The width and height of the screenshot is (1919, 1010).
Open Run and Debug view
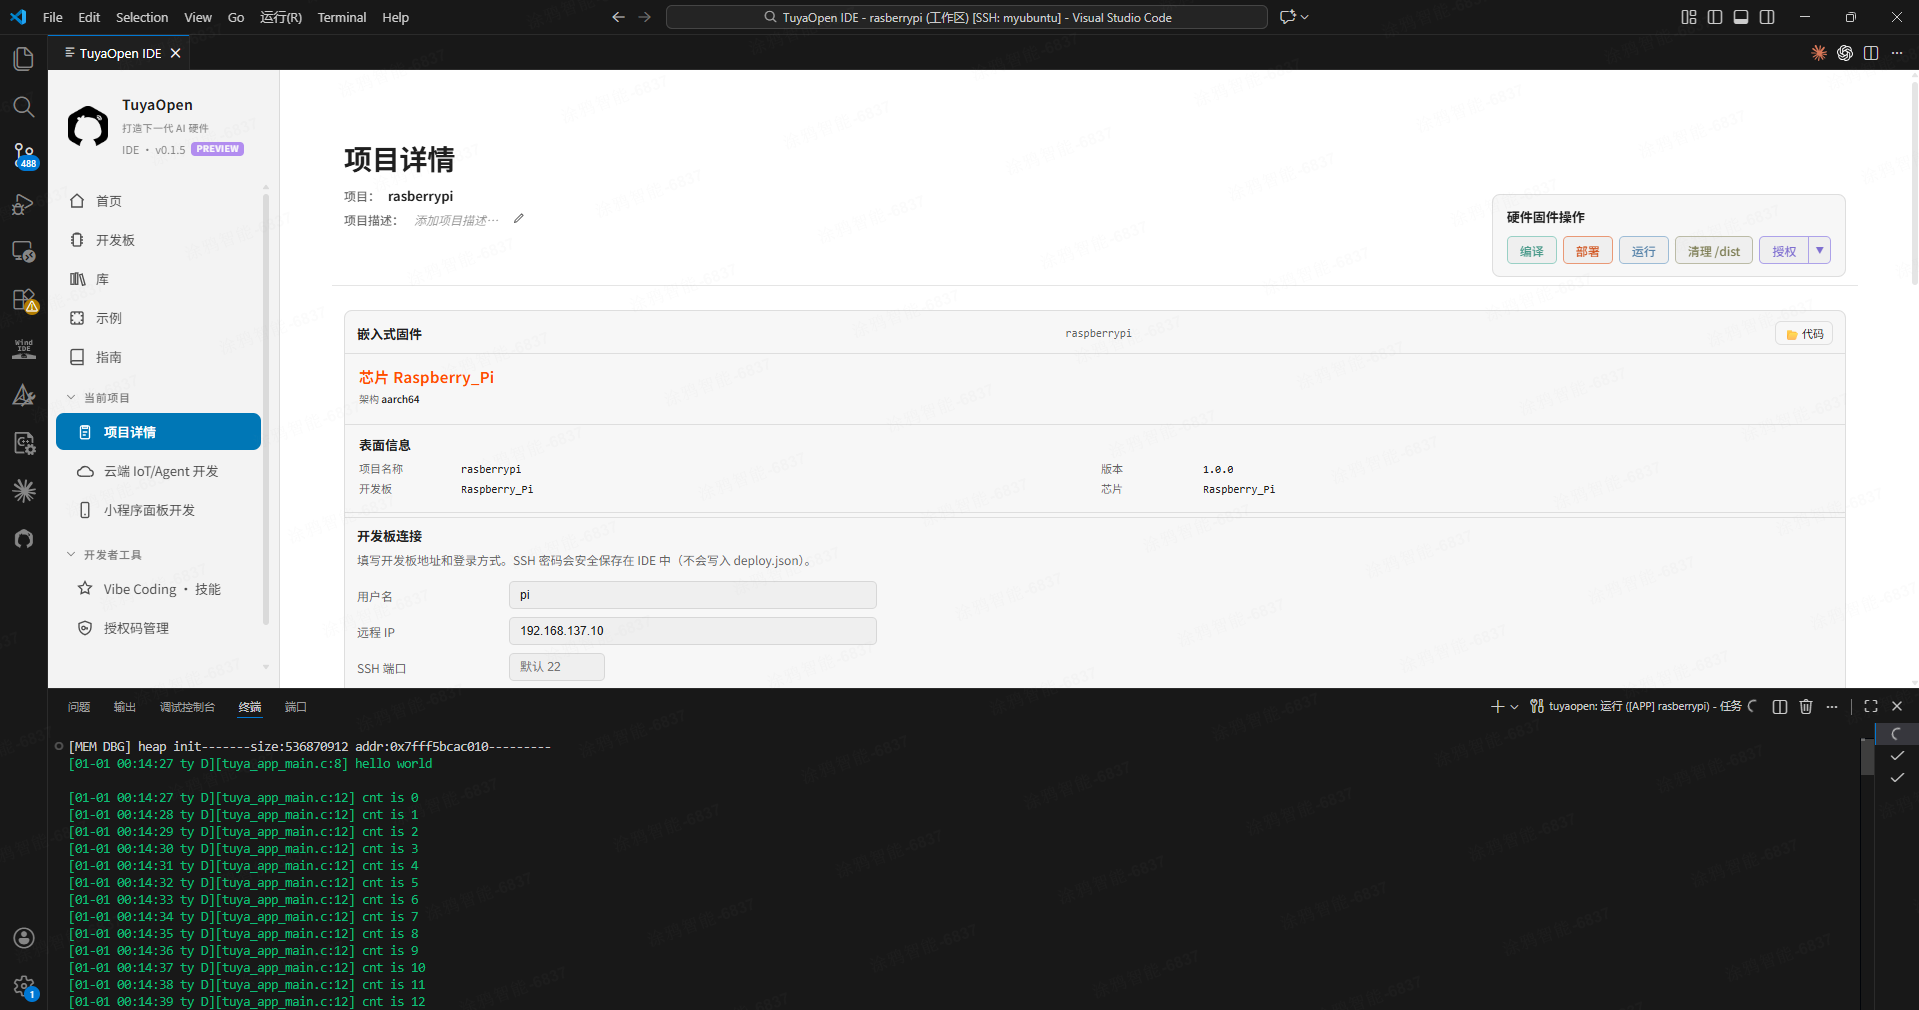(x=23, y=204)
